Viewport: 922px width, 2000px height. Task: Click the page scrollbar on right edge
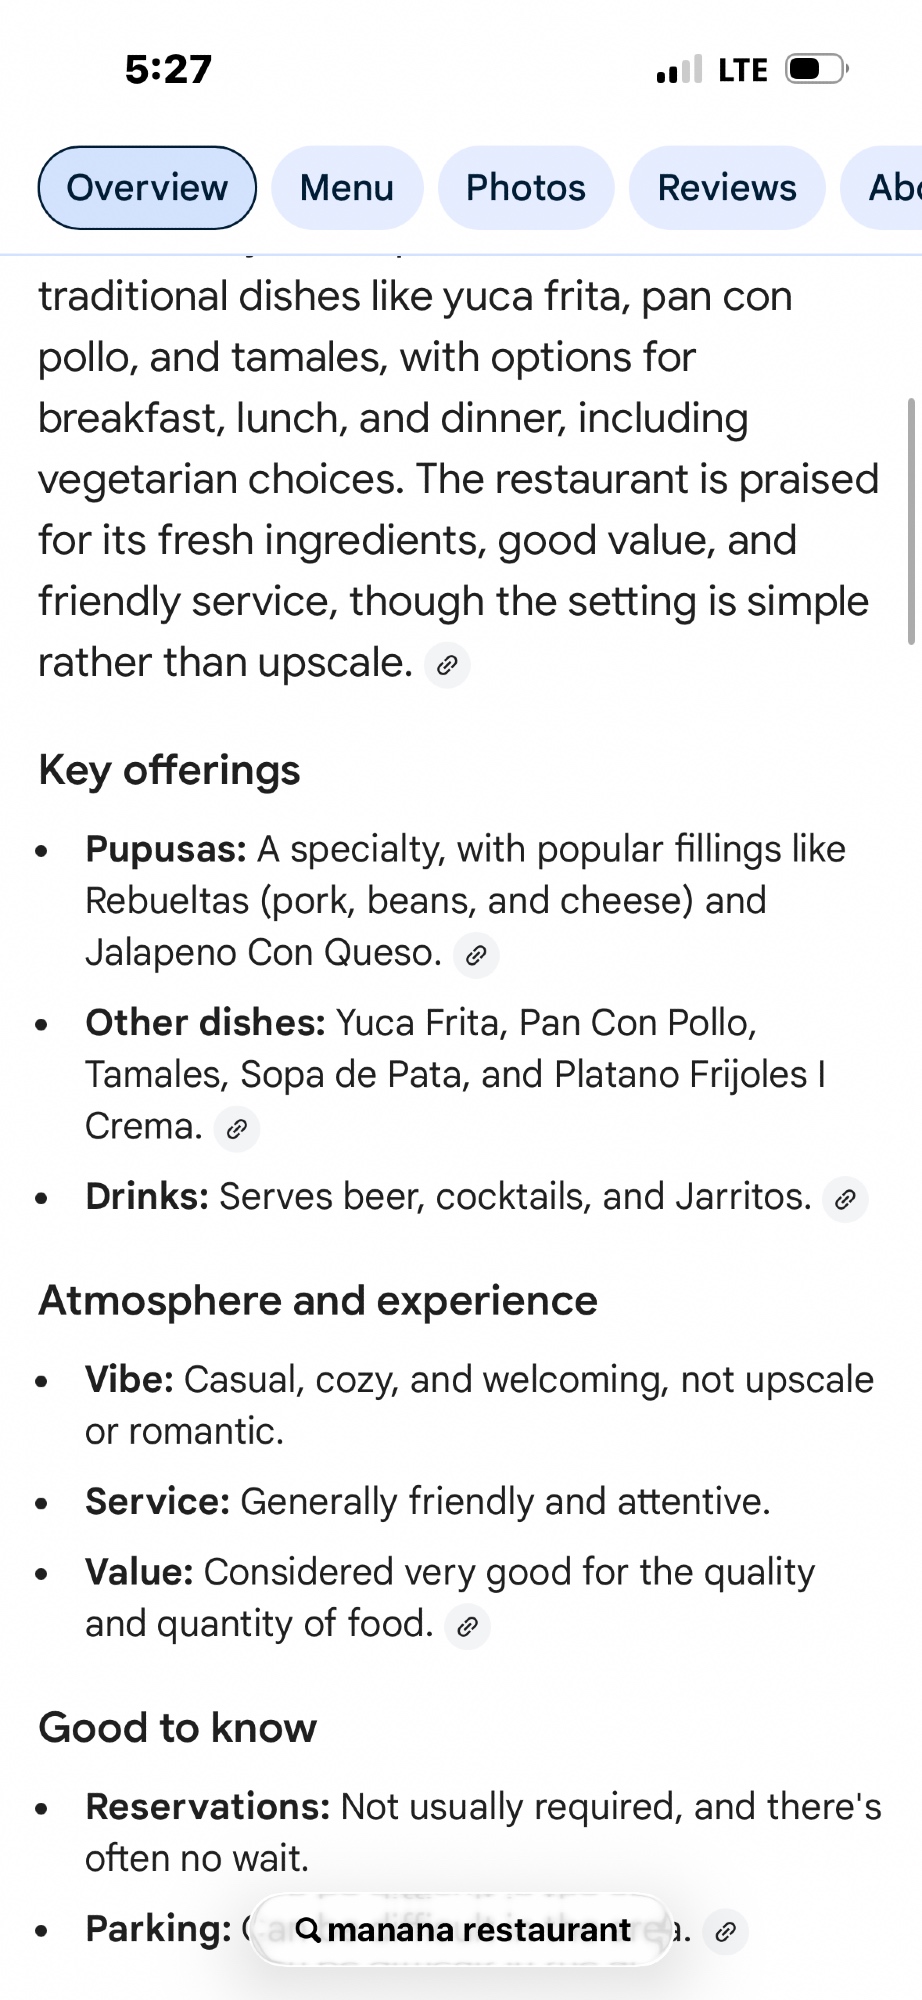[910, 520]
